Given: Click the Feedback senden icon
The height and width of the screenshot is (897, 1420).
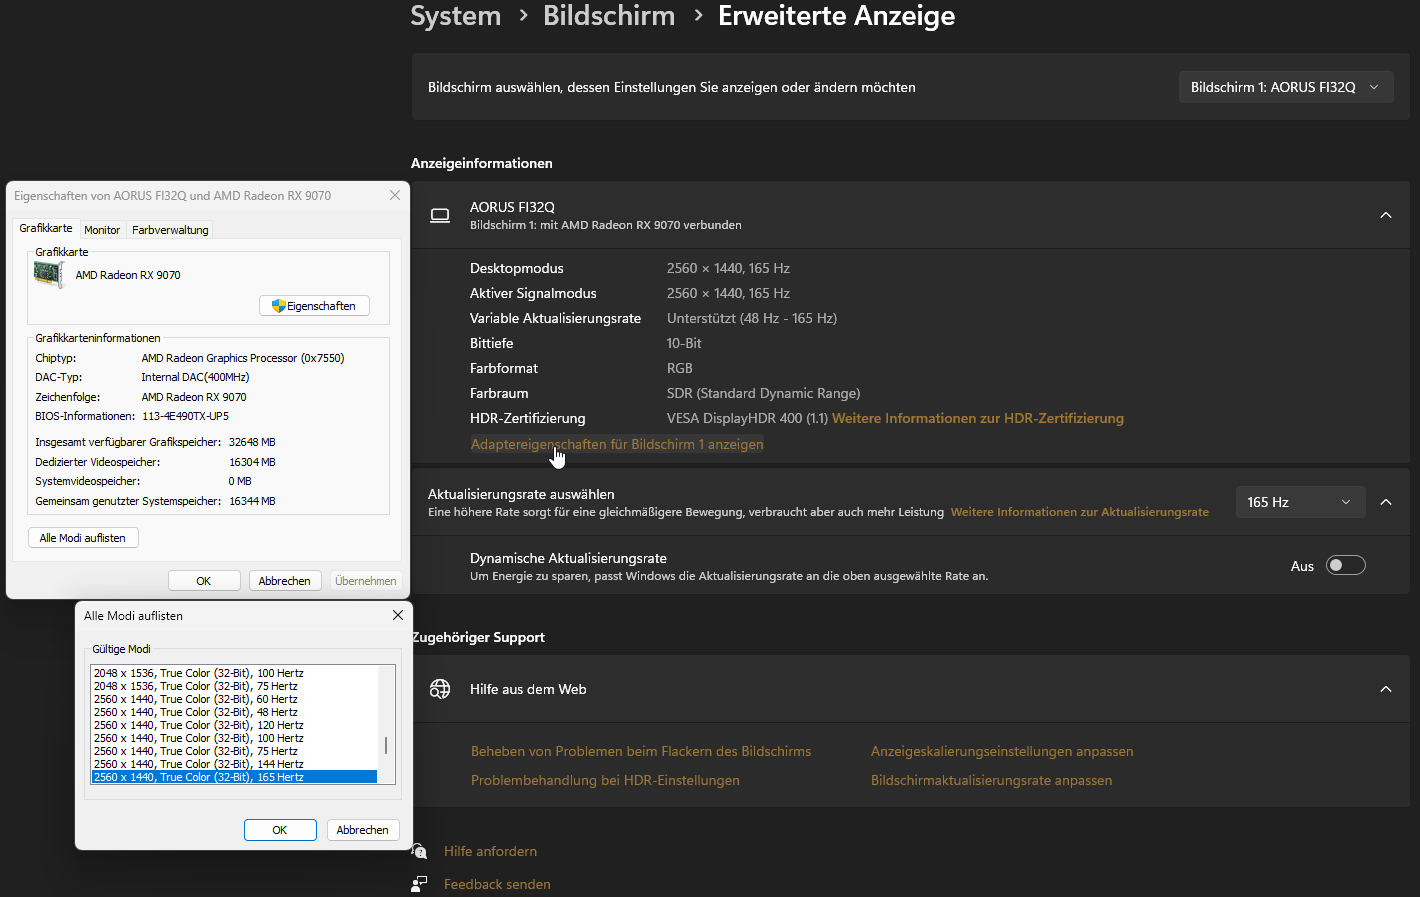Looking at the screenshot, I should 419,884.
